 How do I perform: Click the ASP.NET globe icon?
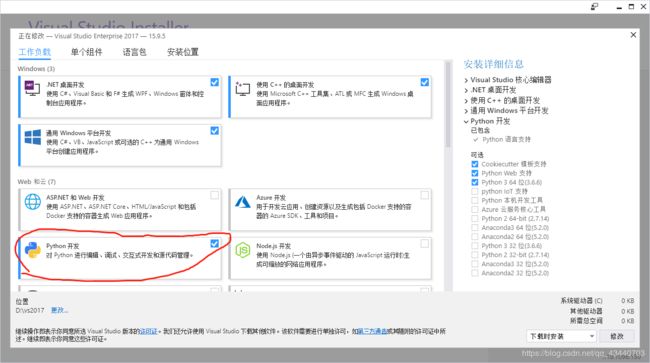[33, 202]
